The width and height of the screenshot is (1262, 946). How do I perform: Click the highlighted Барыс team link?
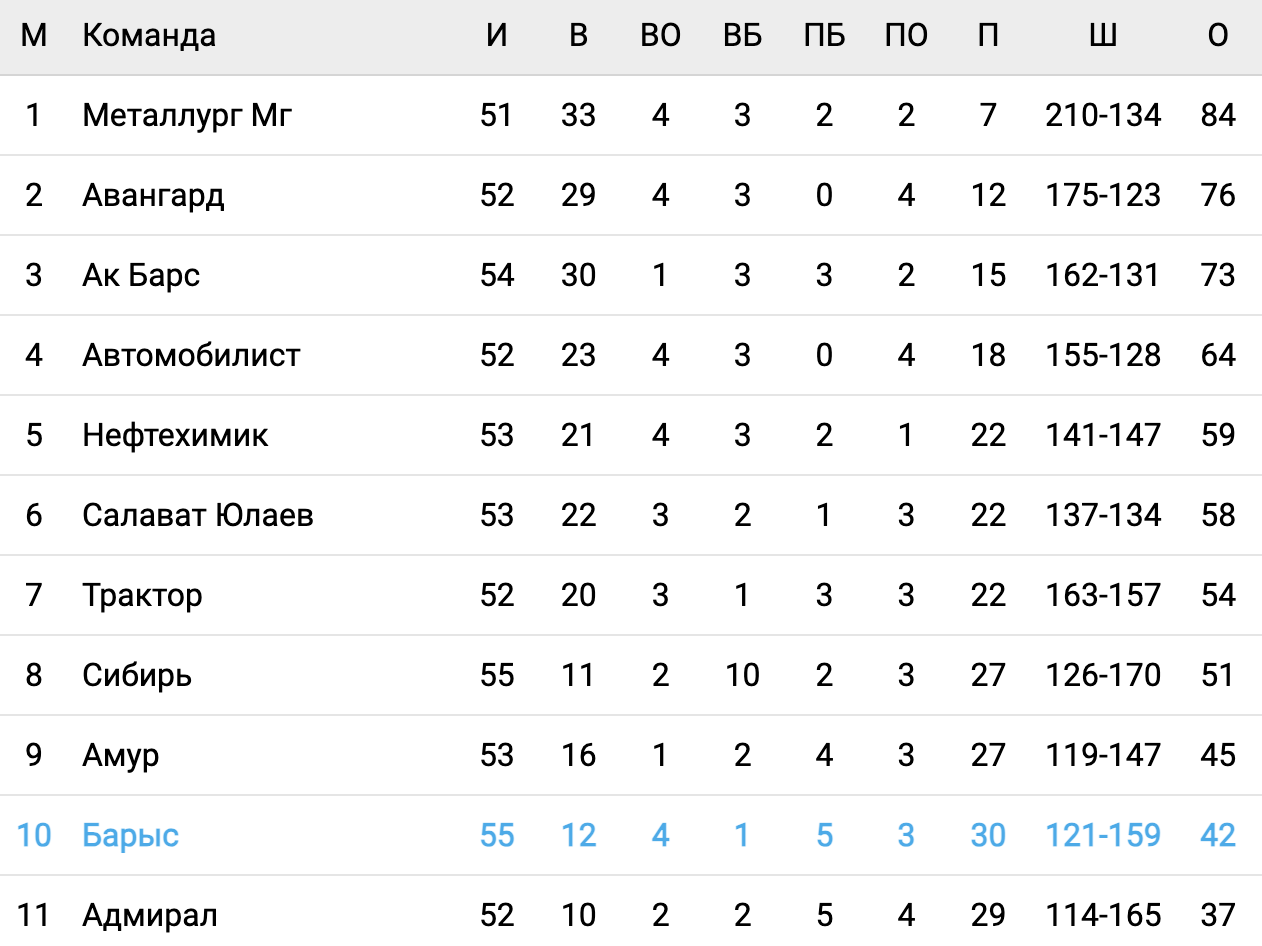[131, 835]
